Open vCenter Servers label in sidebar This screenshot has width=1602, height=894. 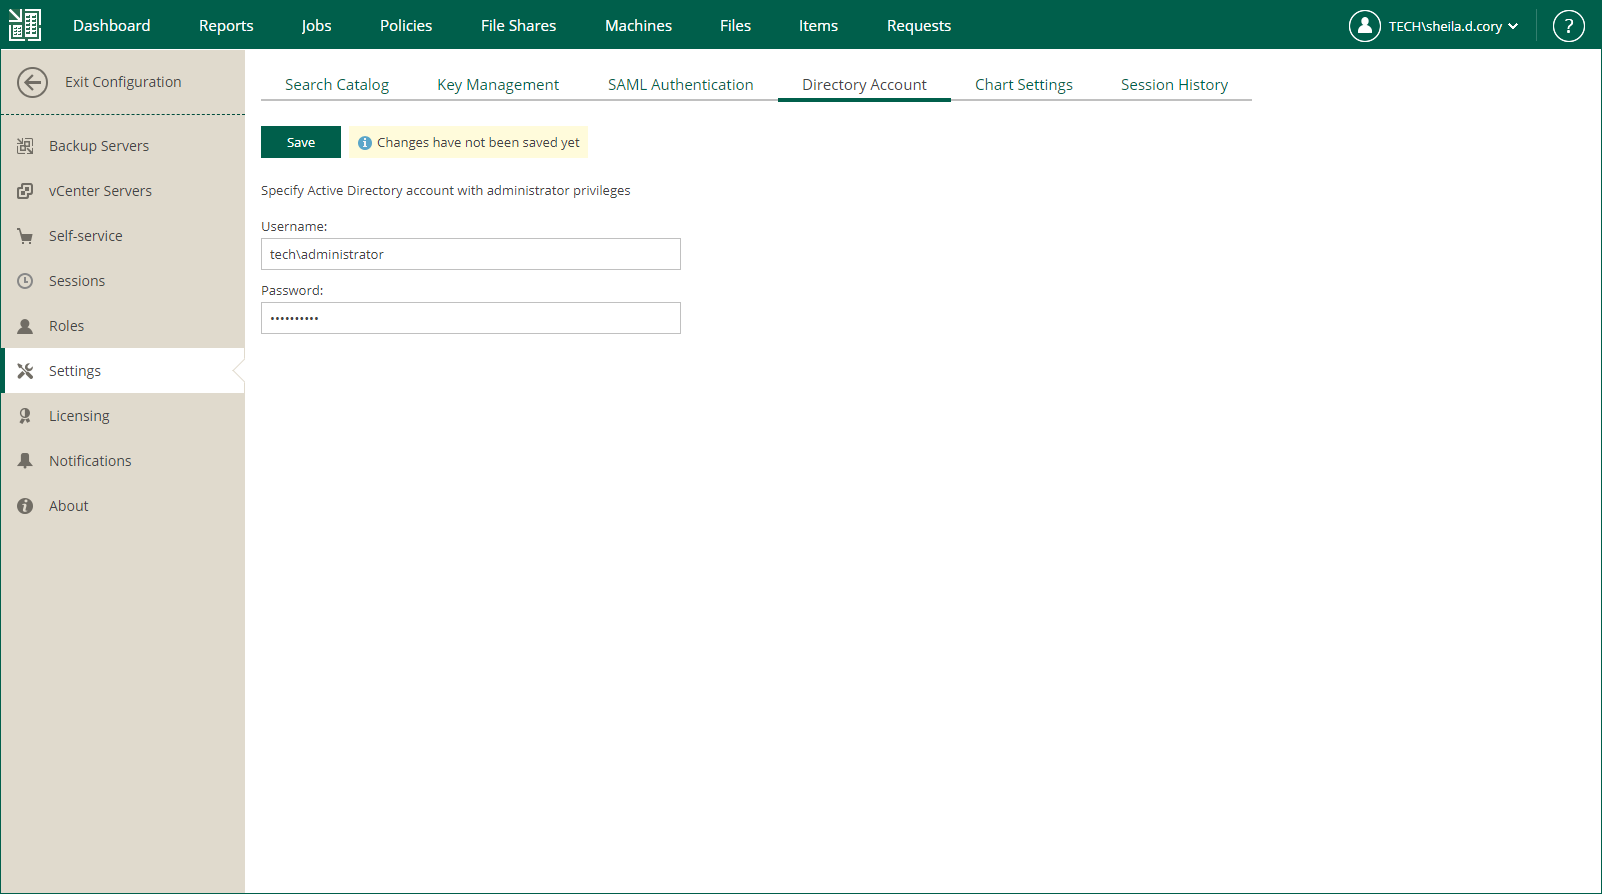(x=100, y=191)
